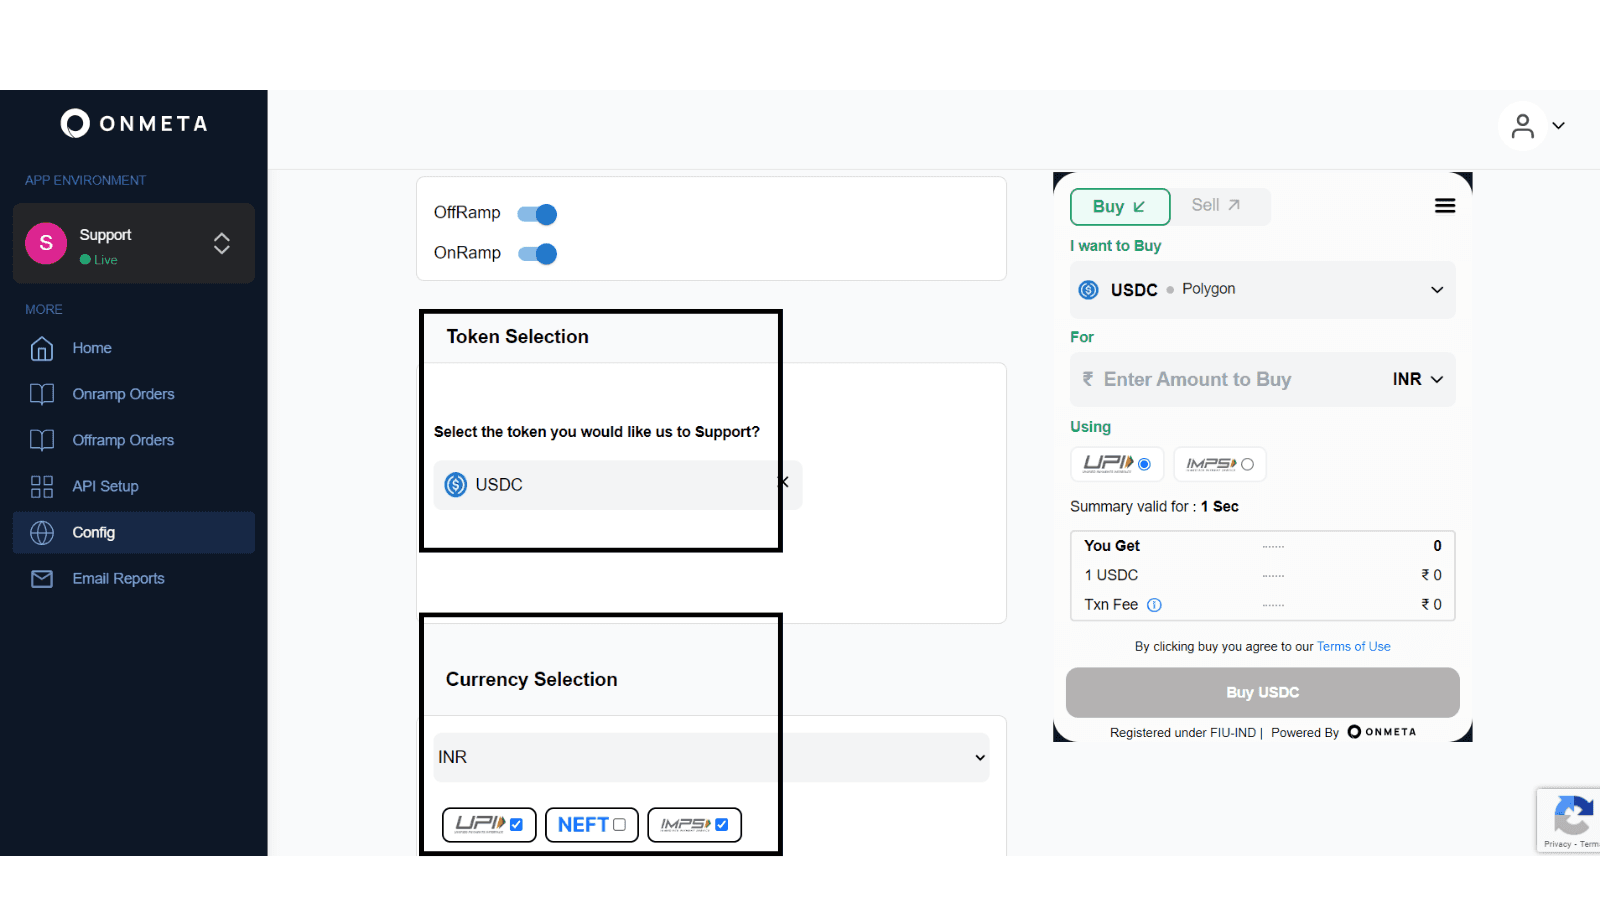This screenshot has height=900, width=1600.
Task: Open the user profile icon at top right
Action: tap(1522, 126)
